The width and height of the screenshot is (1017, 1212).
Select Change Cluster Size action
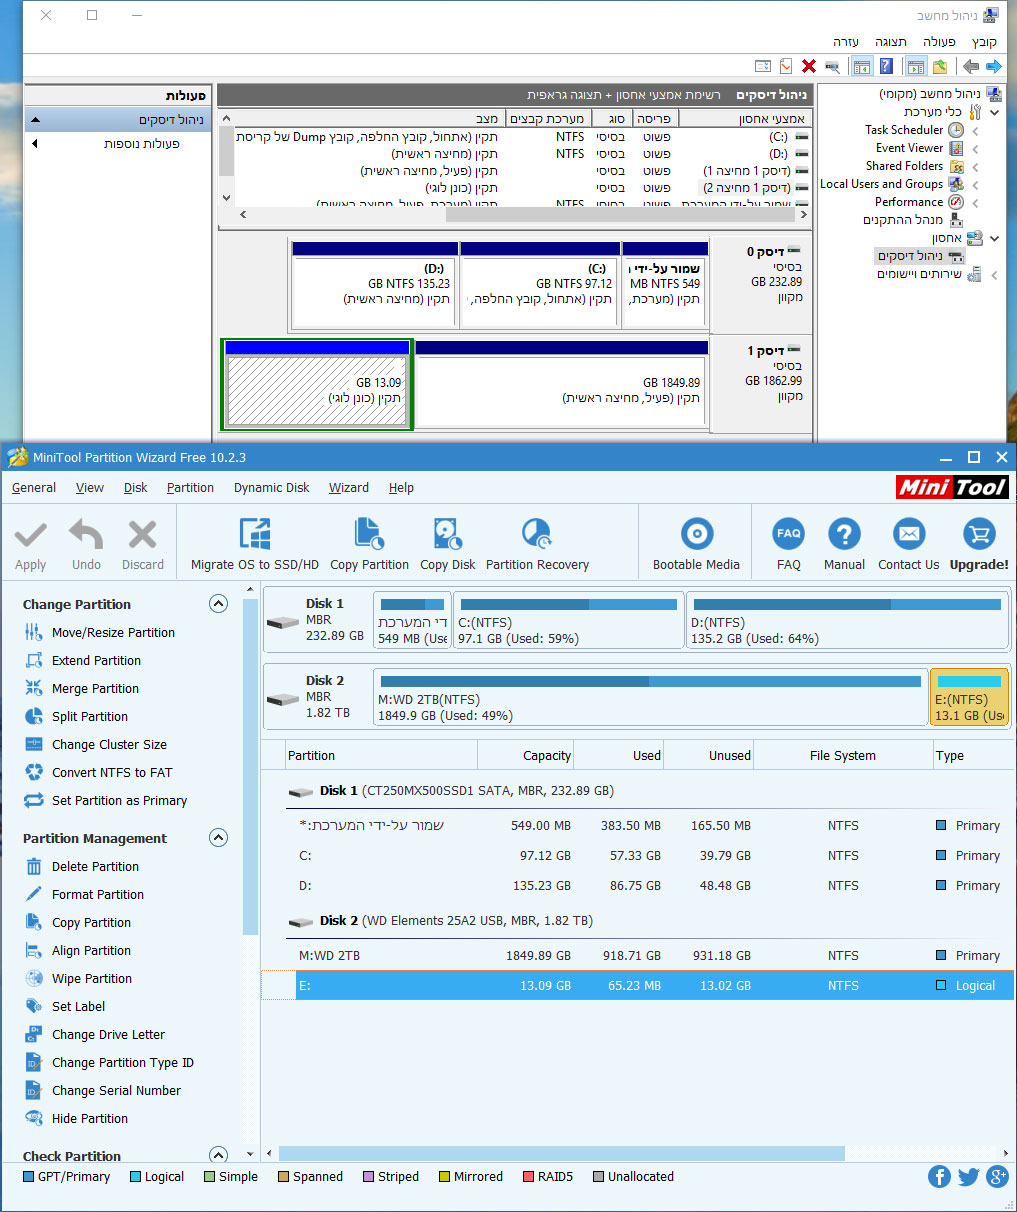[95, 745]
